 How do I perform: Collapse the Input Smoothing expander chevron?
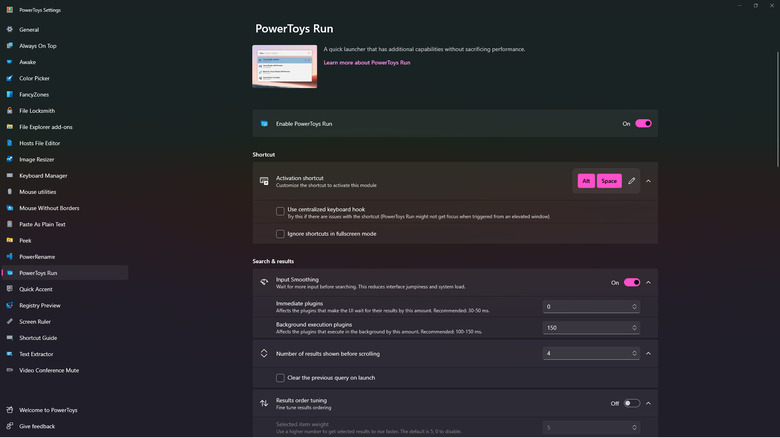(648, 283)
